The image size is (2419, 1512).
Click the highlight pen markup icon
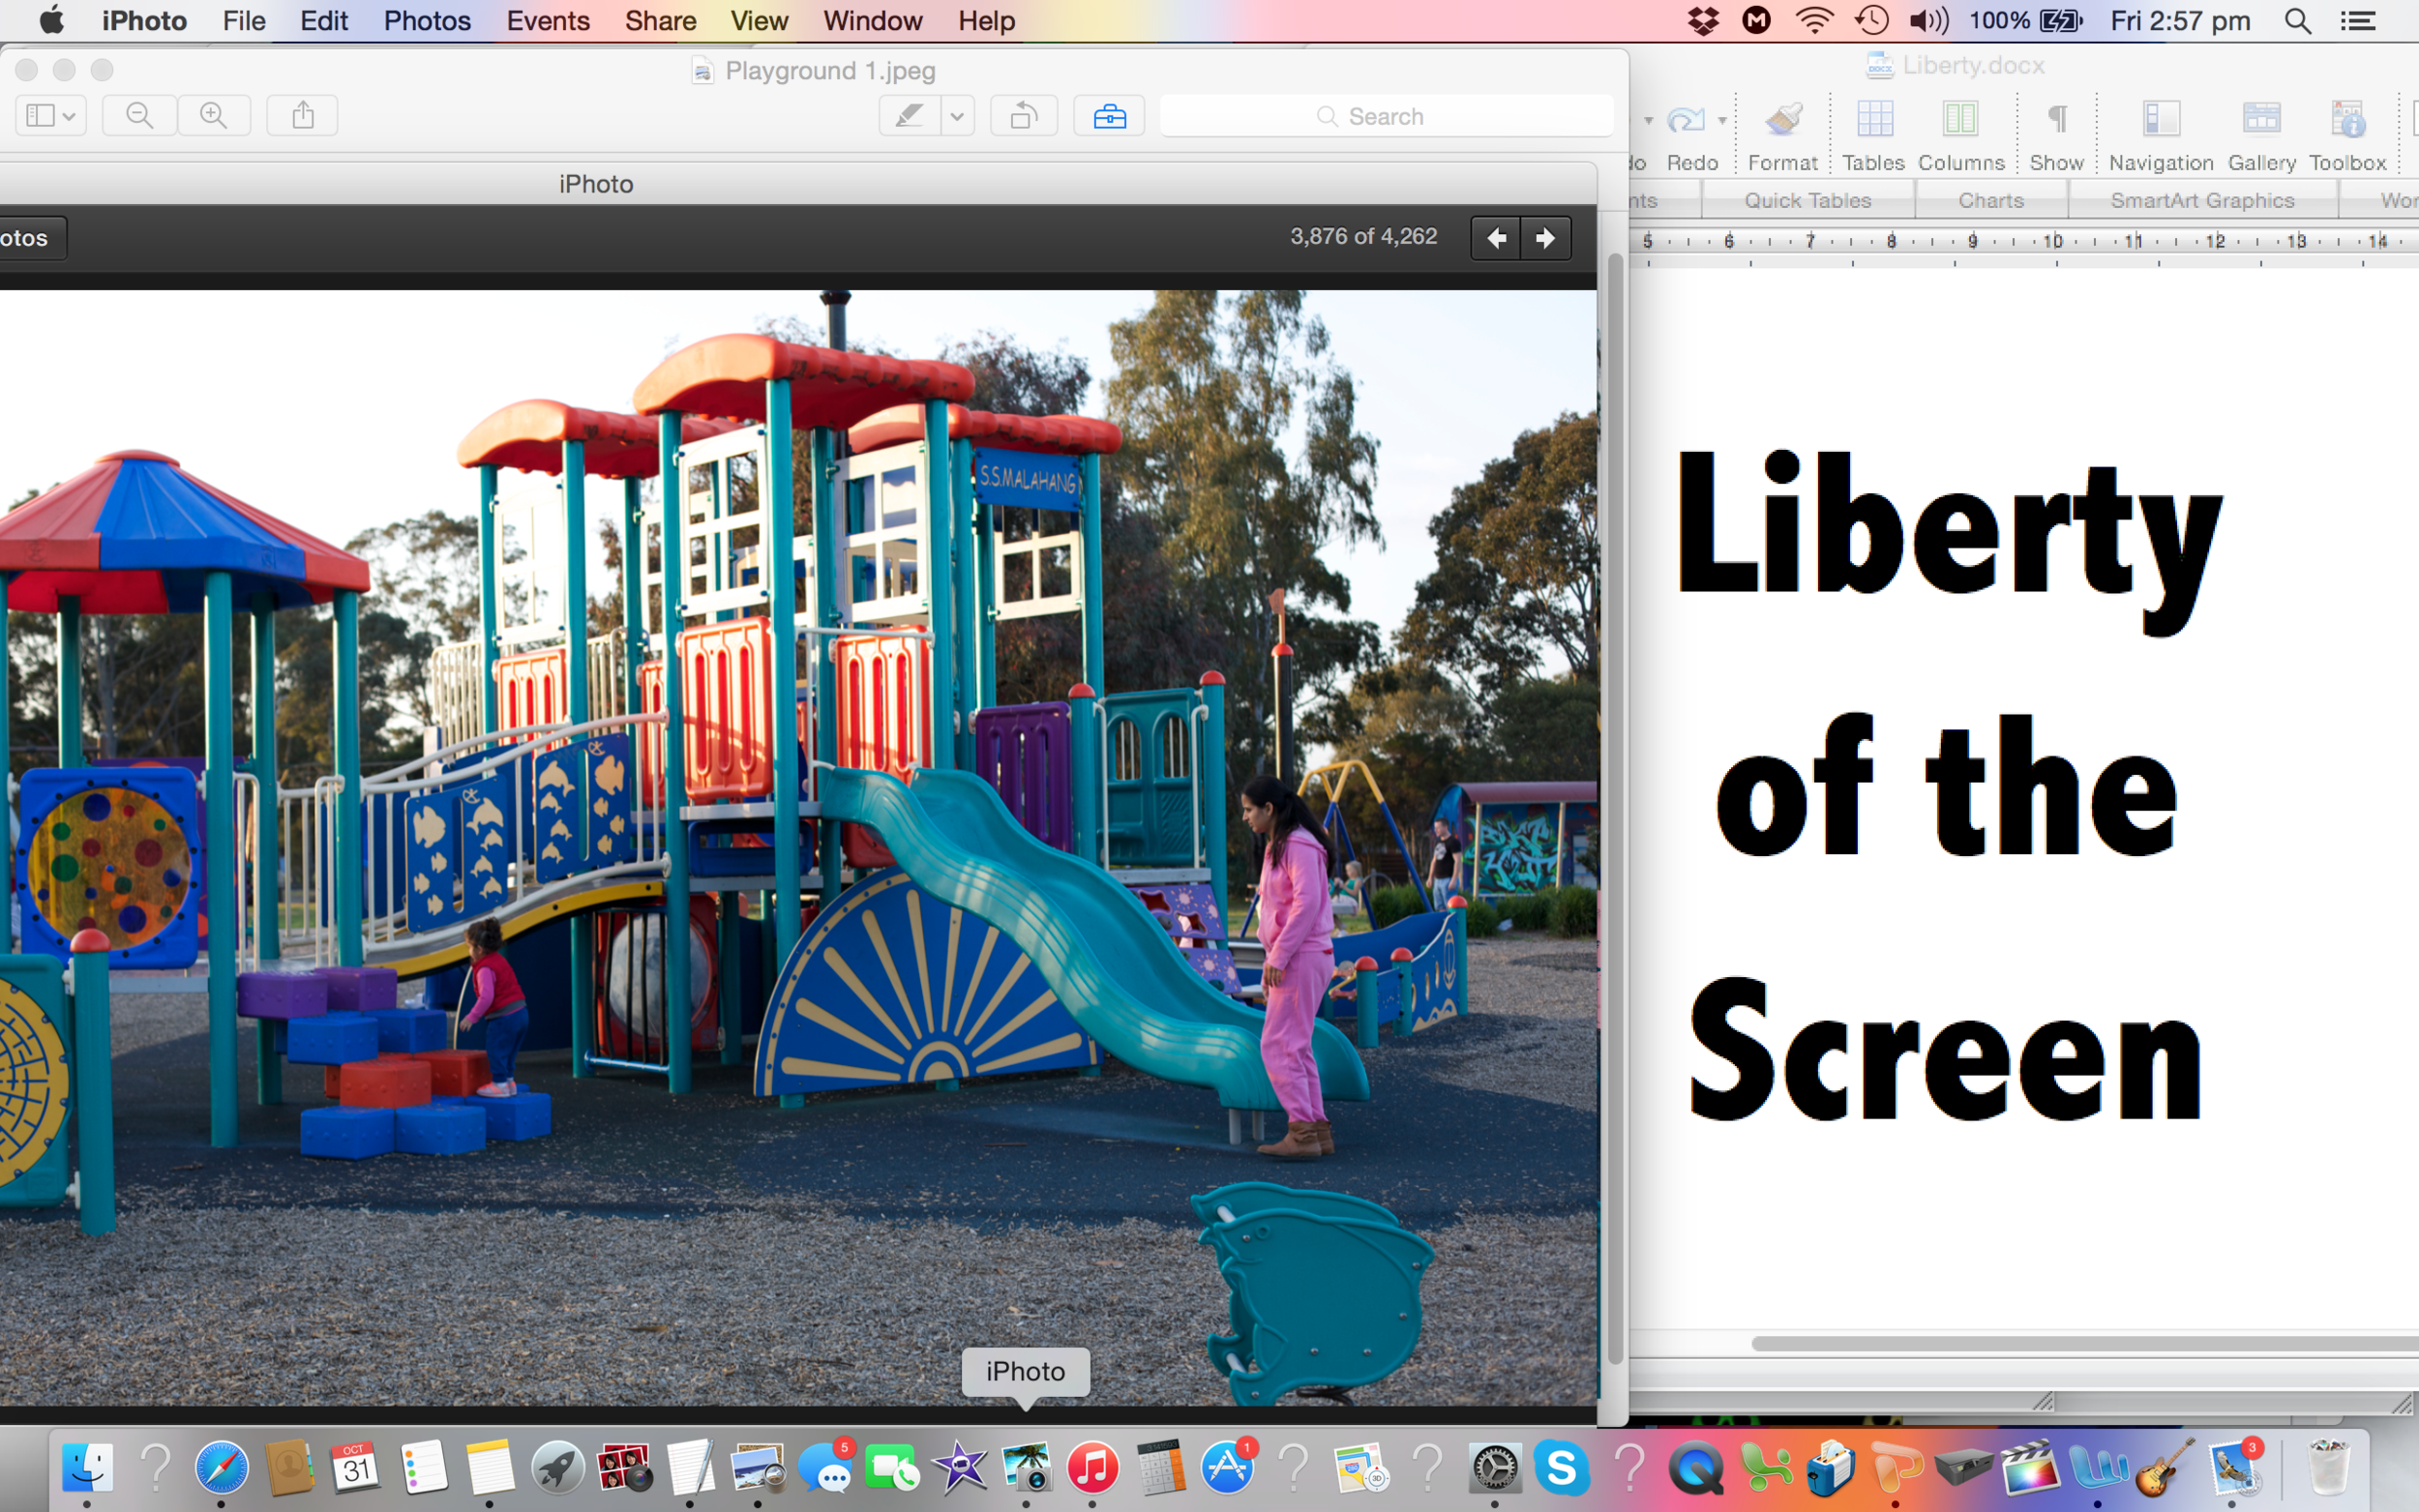tap(909, 116)
